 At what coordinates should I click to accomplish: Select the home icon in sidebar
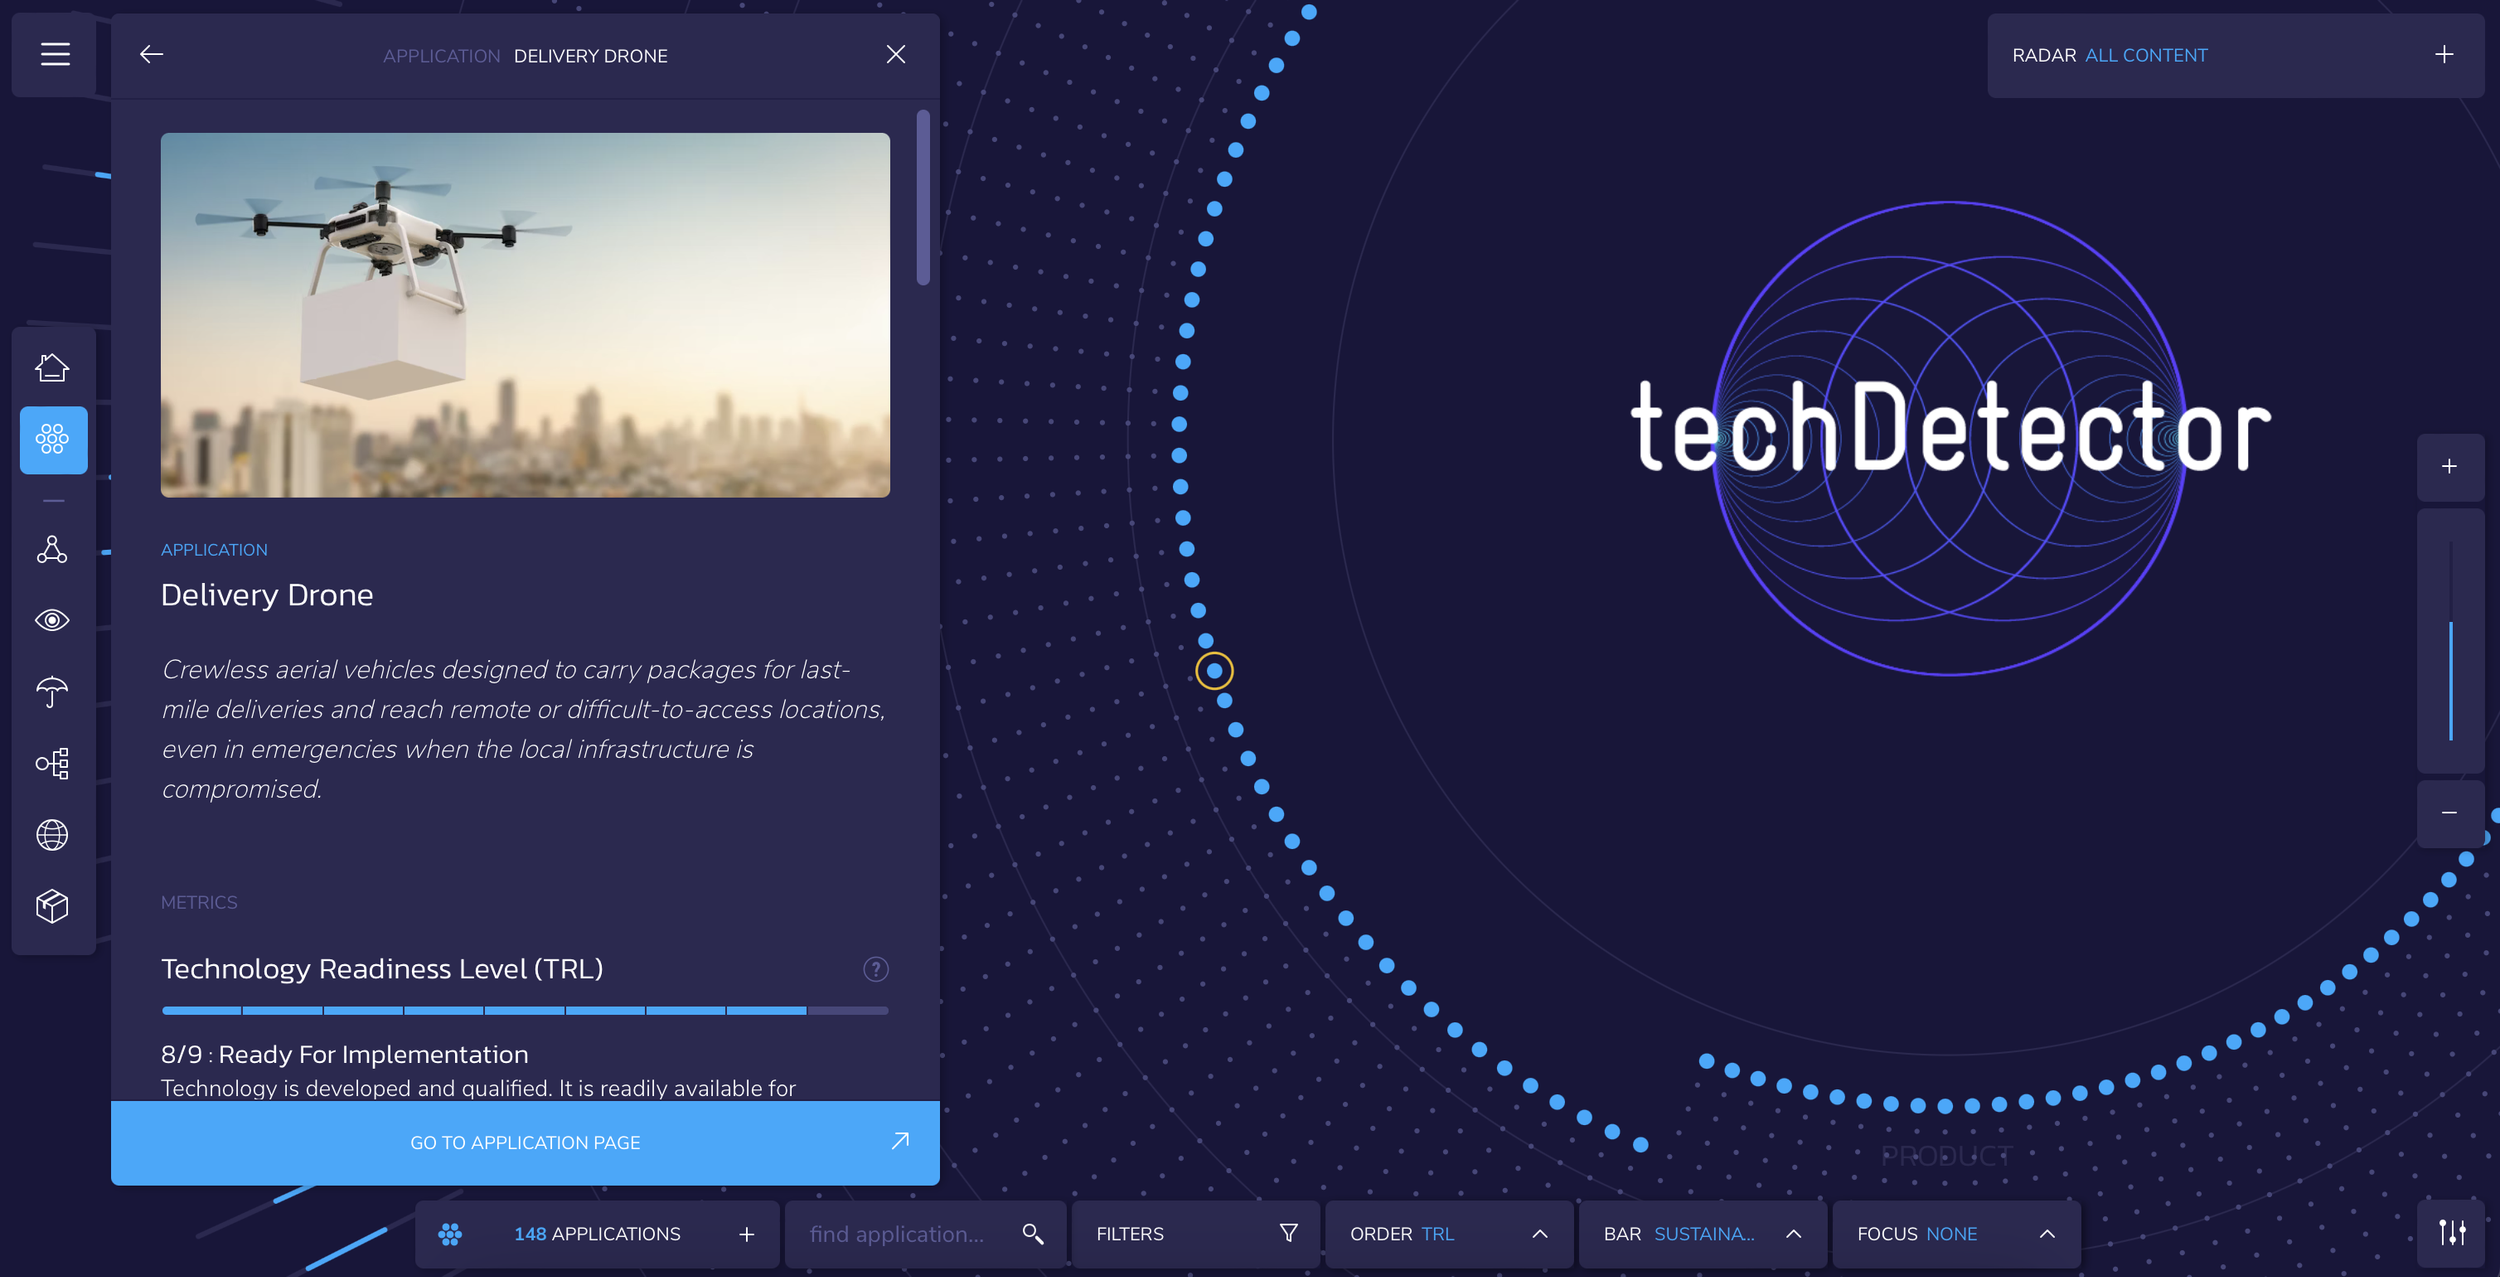[52, 367]
